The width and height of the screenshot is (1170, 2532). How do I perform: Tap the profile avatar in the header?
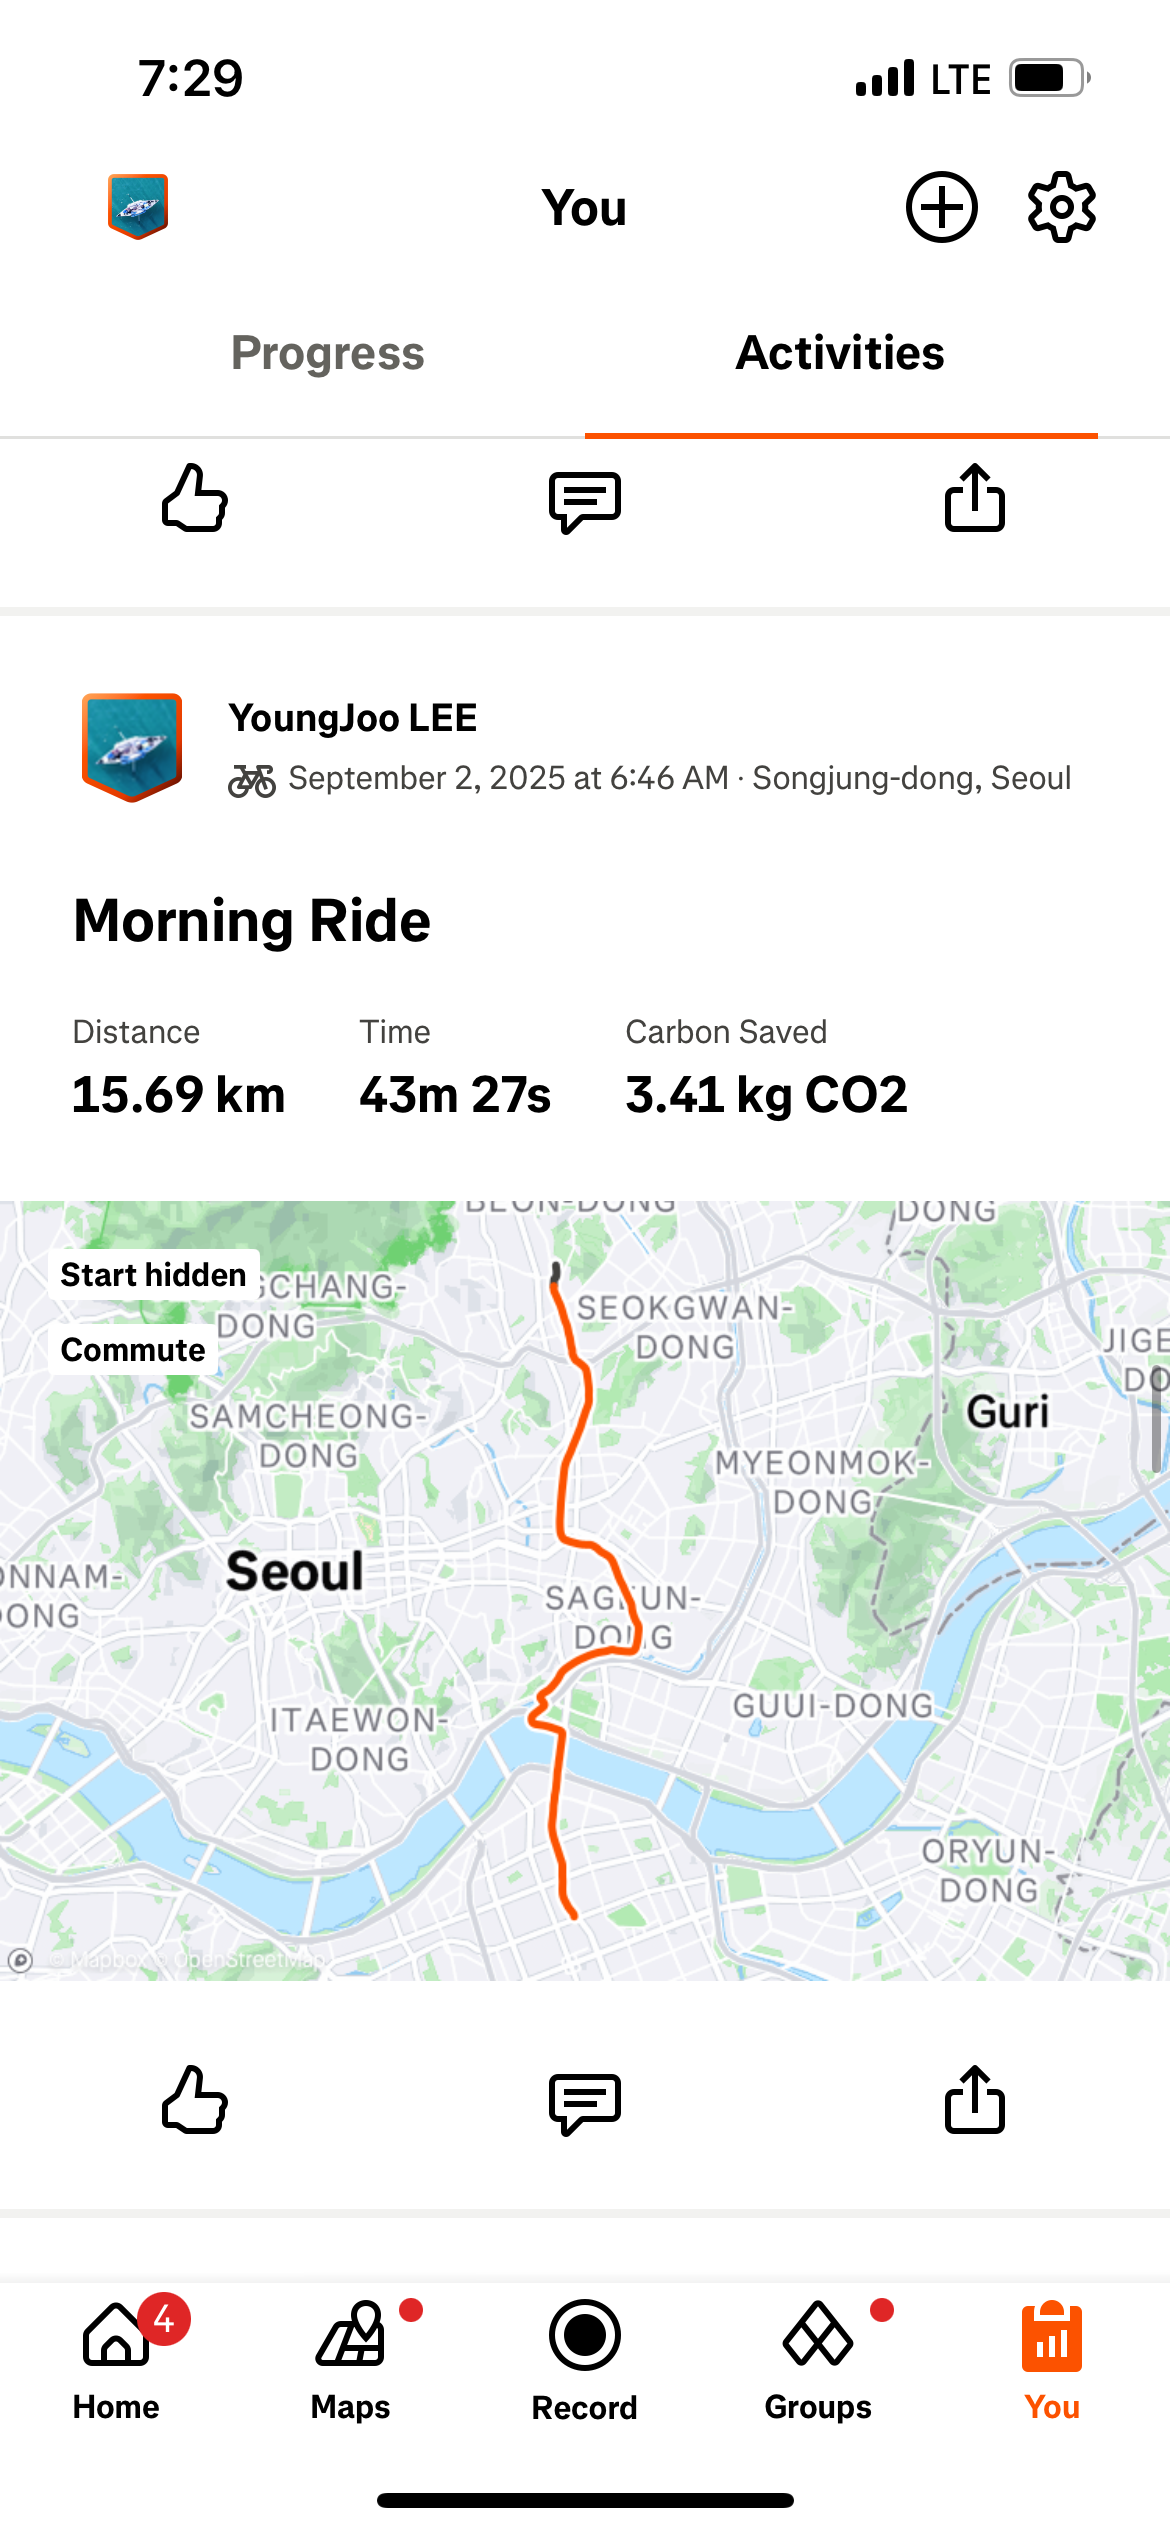(138, 206)
